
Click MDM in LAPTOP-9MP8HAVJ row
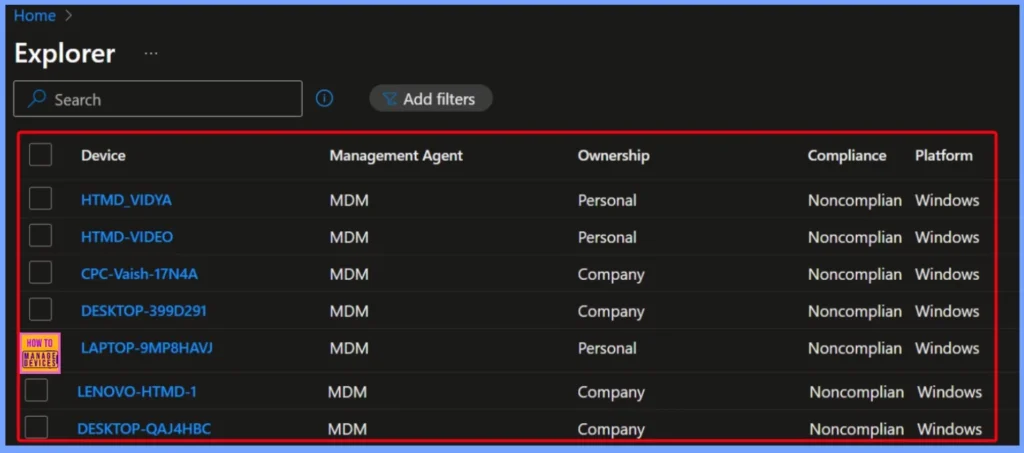point(349,349)
